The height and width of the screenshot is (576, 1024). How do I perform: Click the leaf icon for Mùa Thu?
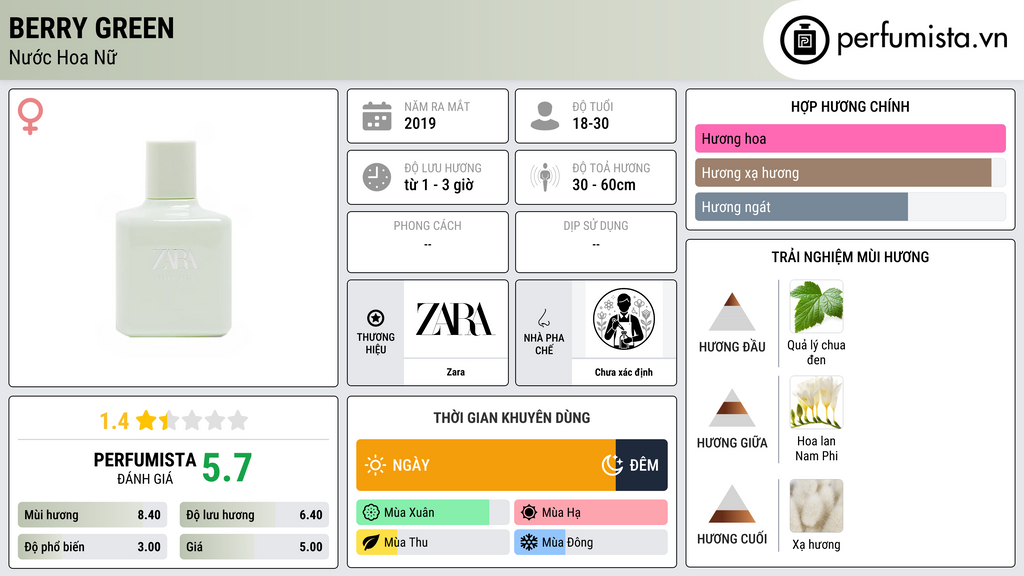tap(371, 542)
